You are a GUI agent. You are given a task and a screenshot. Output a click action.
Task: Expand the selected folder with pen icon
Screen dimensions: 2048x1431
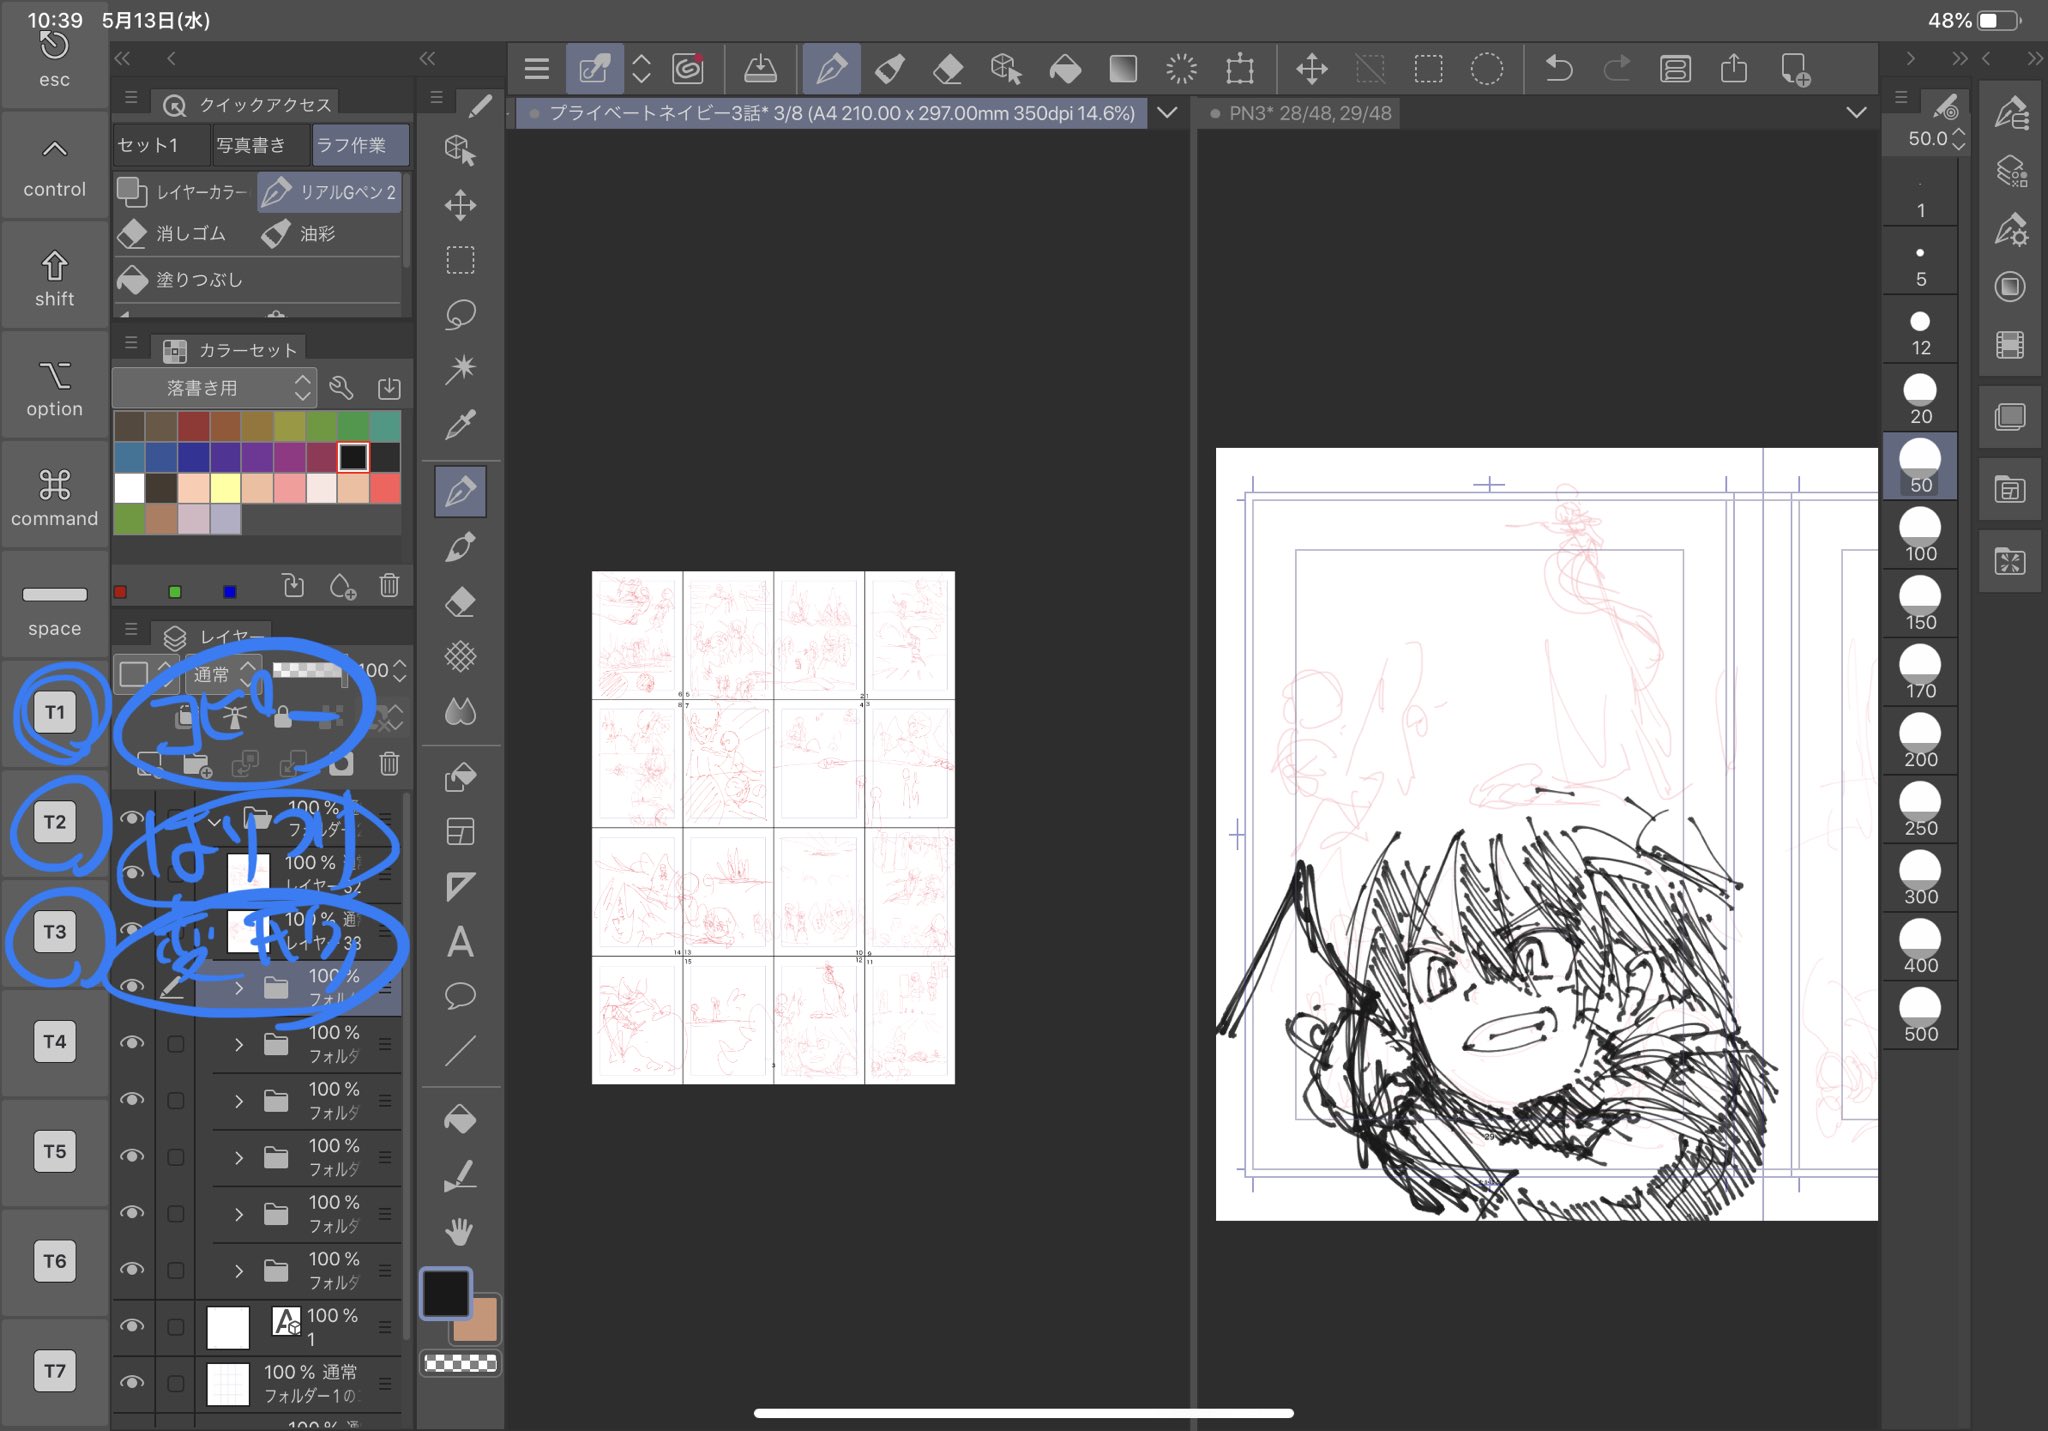[238, 988]
